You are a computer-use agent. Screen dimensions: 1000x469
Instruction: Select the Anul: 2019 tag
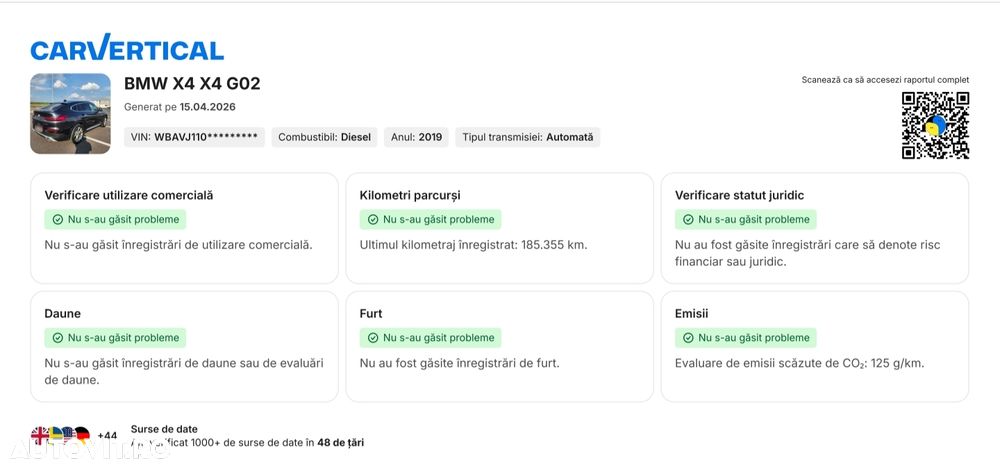coord(416,137)
